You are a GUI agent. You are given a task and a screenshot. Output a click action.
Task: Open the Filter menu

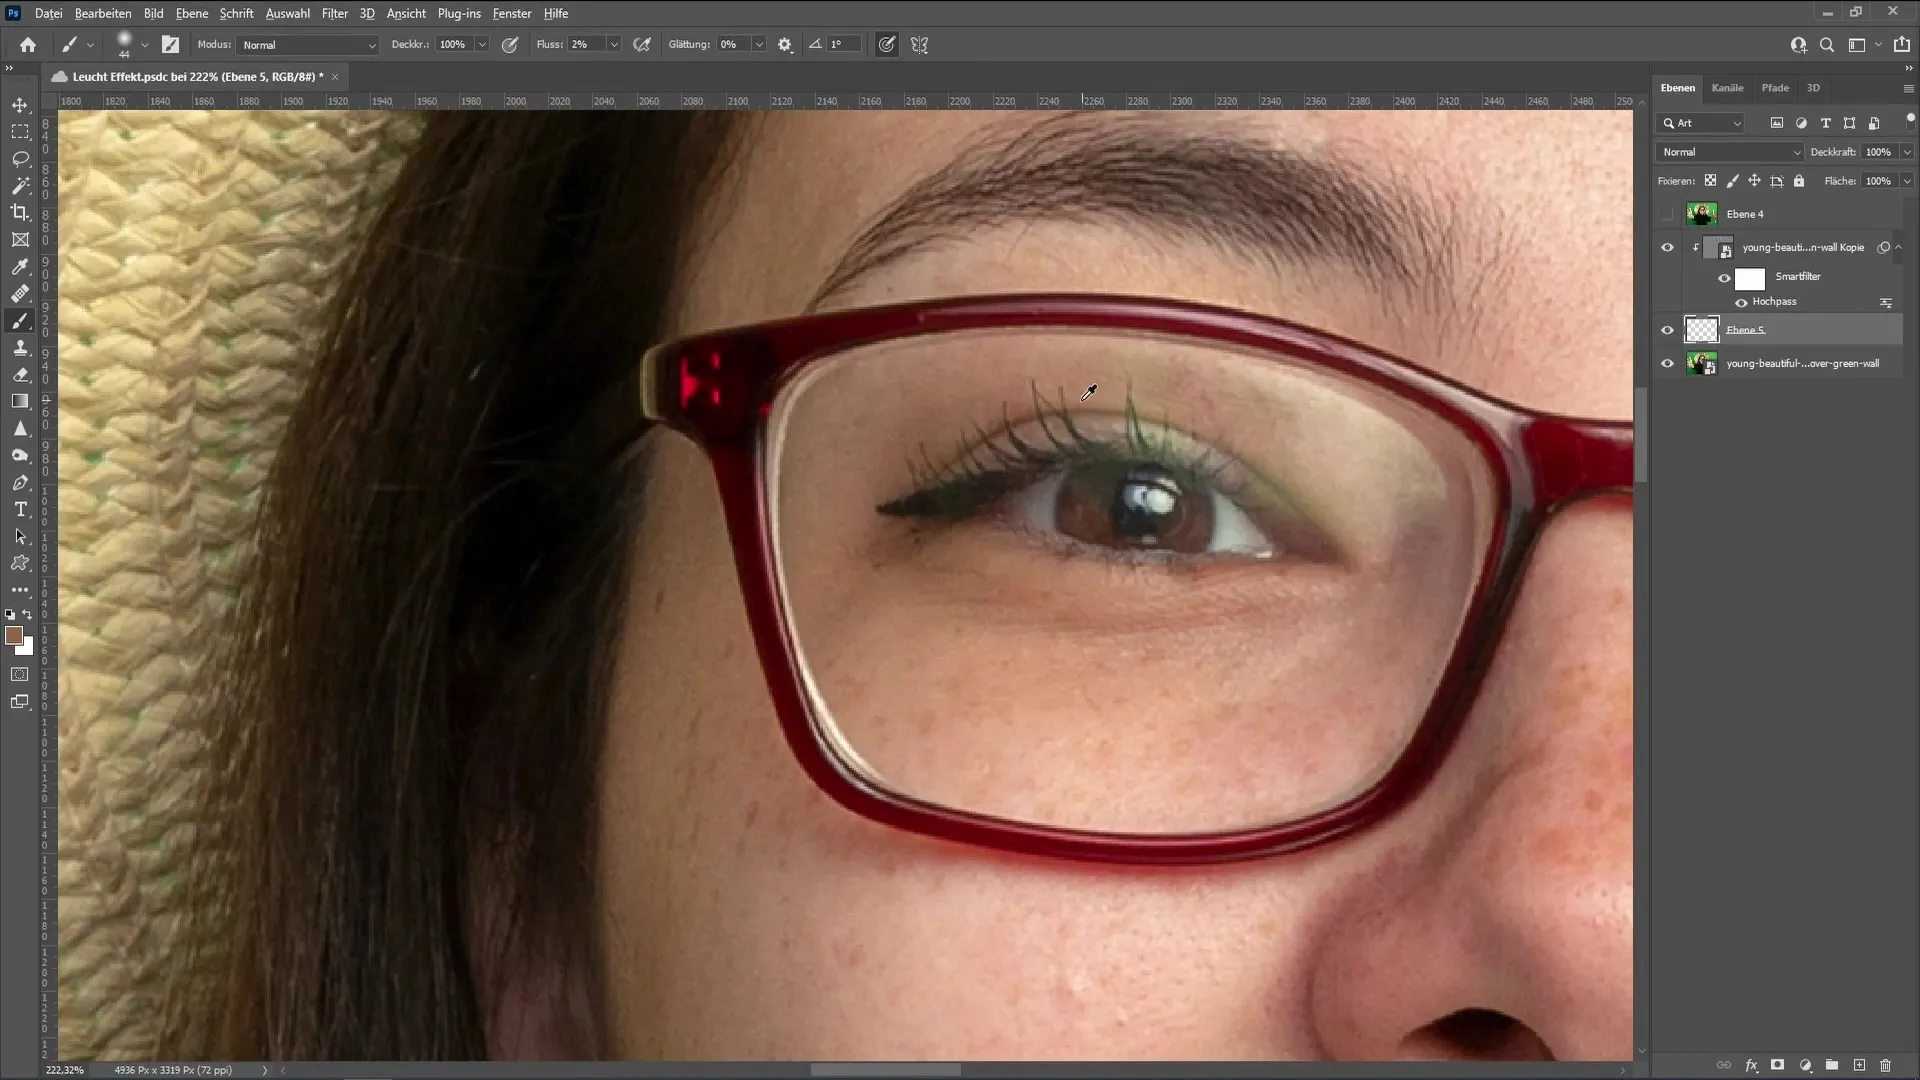pos(334,13)
